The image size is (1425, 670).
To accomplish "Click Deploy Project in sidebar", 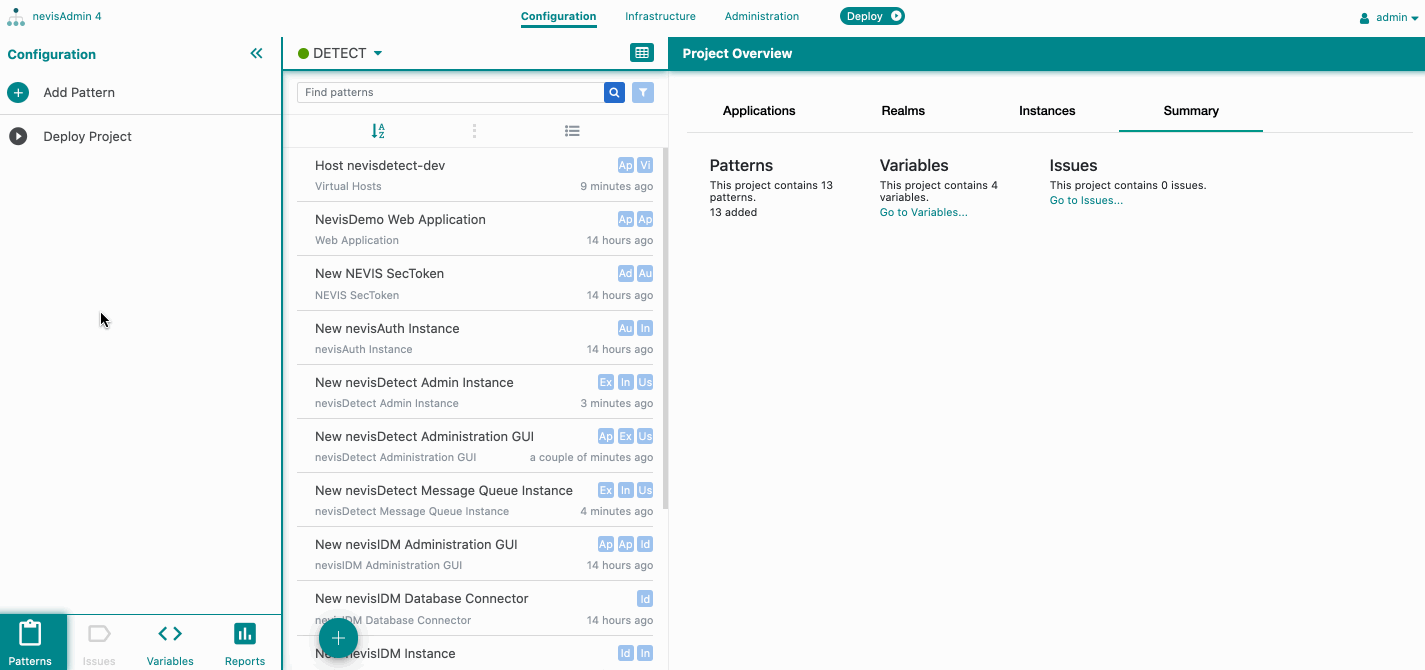I will pyautogui.click(x=87, y=136).
